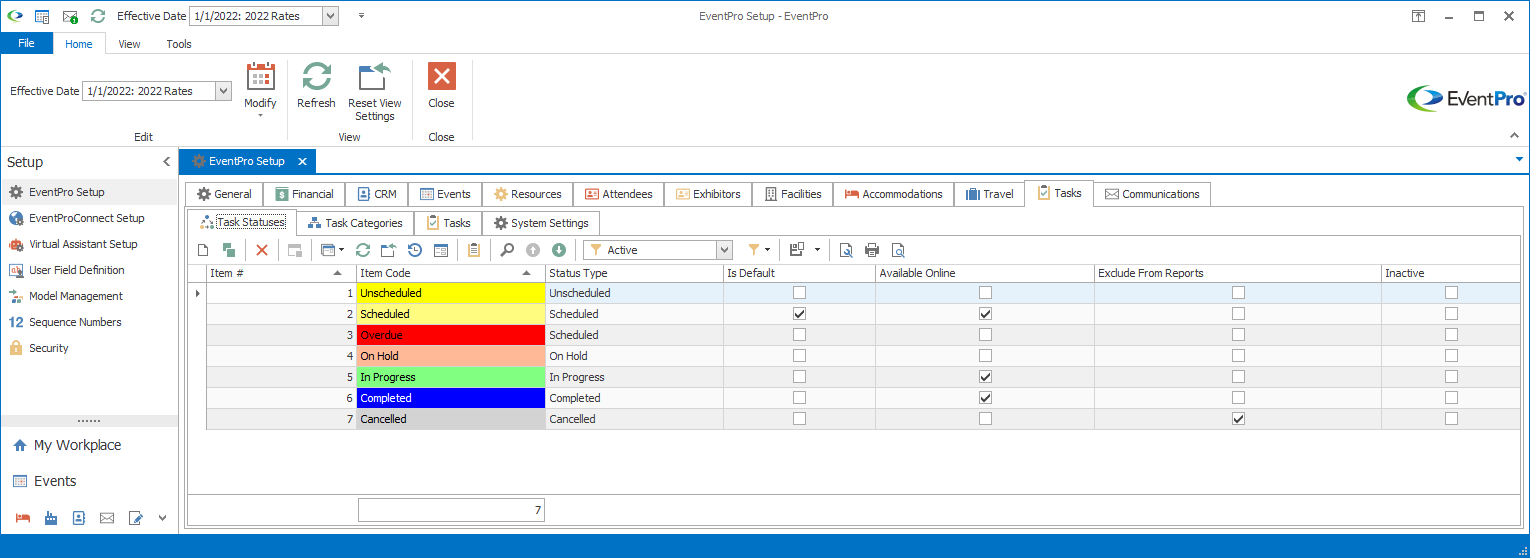Image resolution: width=1530 pixels, height=558 pixels.
Task: Click the refresh icon in title bar
Action: (x=98, y=16)
